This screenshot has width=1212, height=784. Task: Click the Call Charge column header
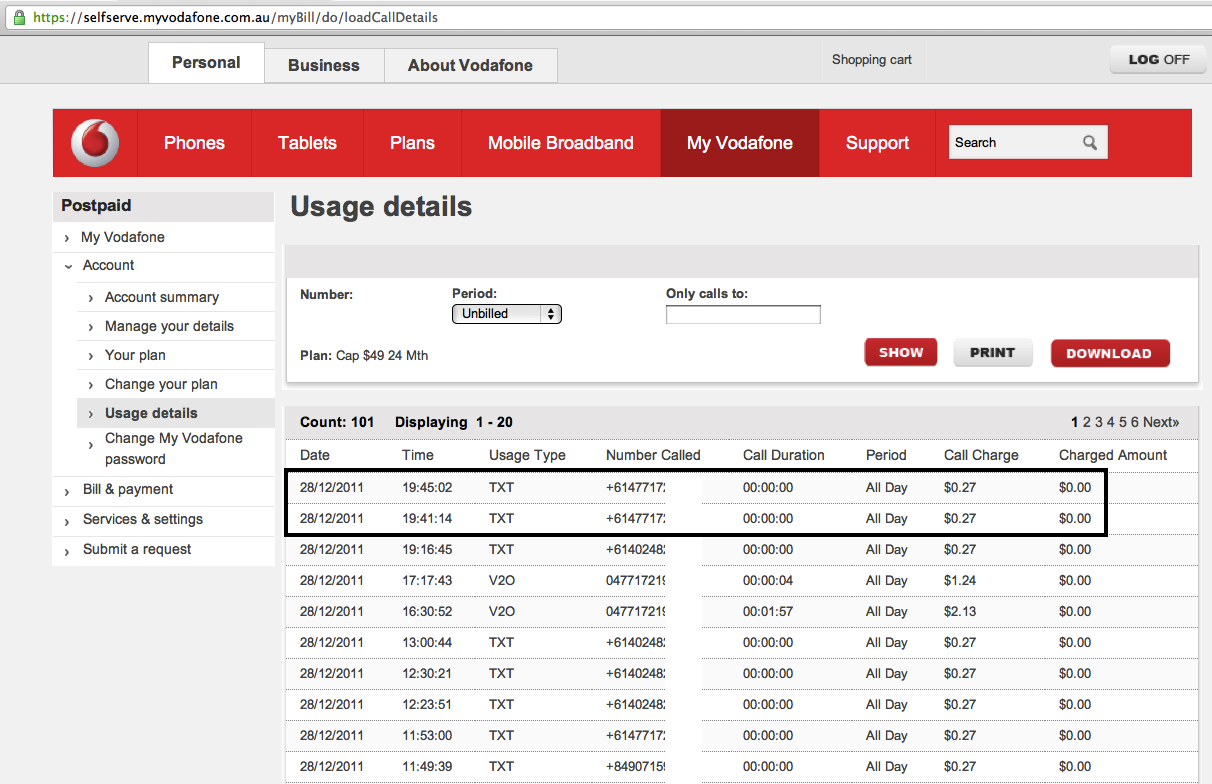click(981, 456)
